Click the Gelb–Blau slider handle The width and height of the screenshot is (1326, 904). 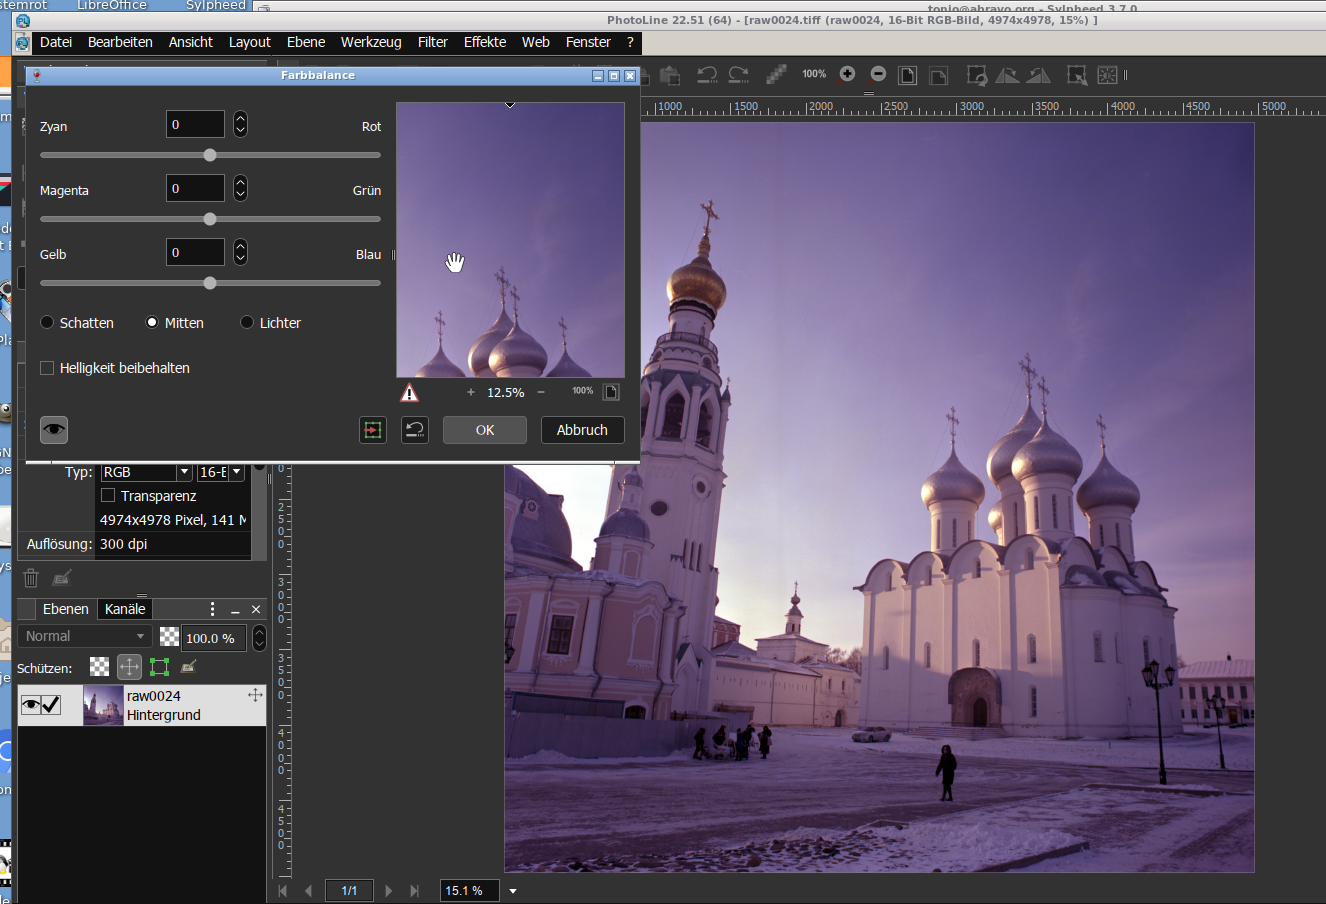(x=210, y=283)
